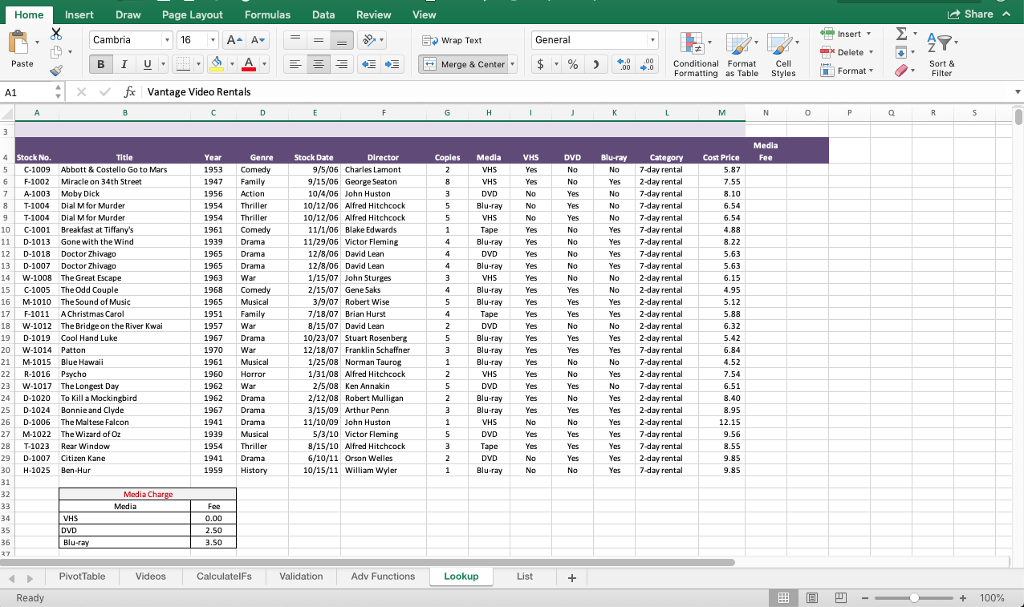
Task: Click the Paste clipboard icon
Action: (x=19, y=42)
